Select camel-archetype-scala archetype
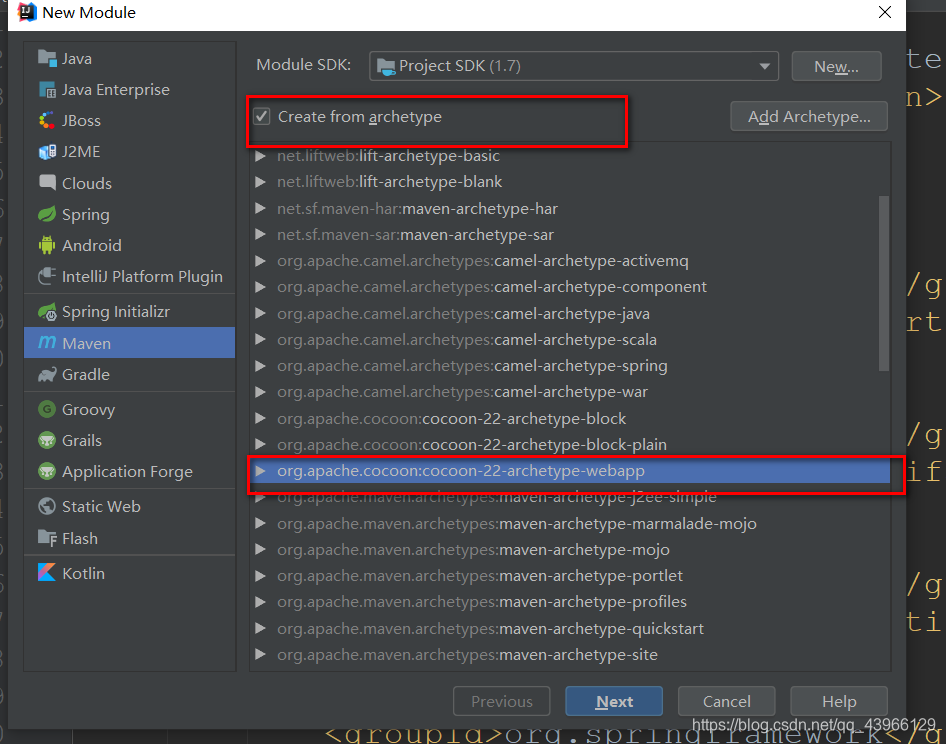Viewport: 946px width, 744px height. pos(570,340)
